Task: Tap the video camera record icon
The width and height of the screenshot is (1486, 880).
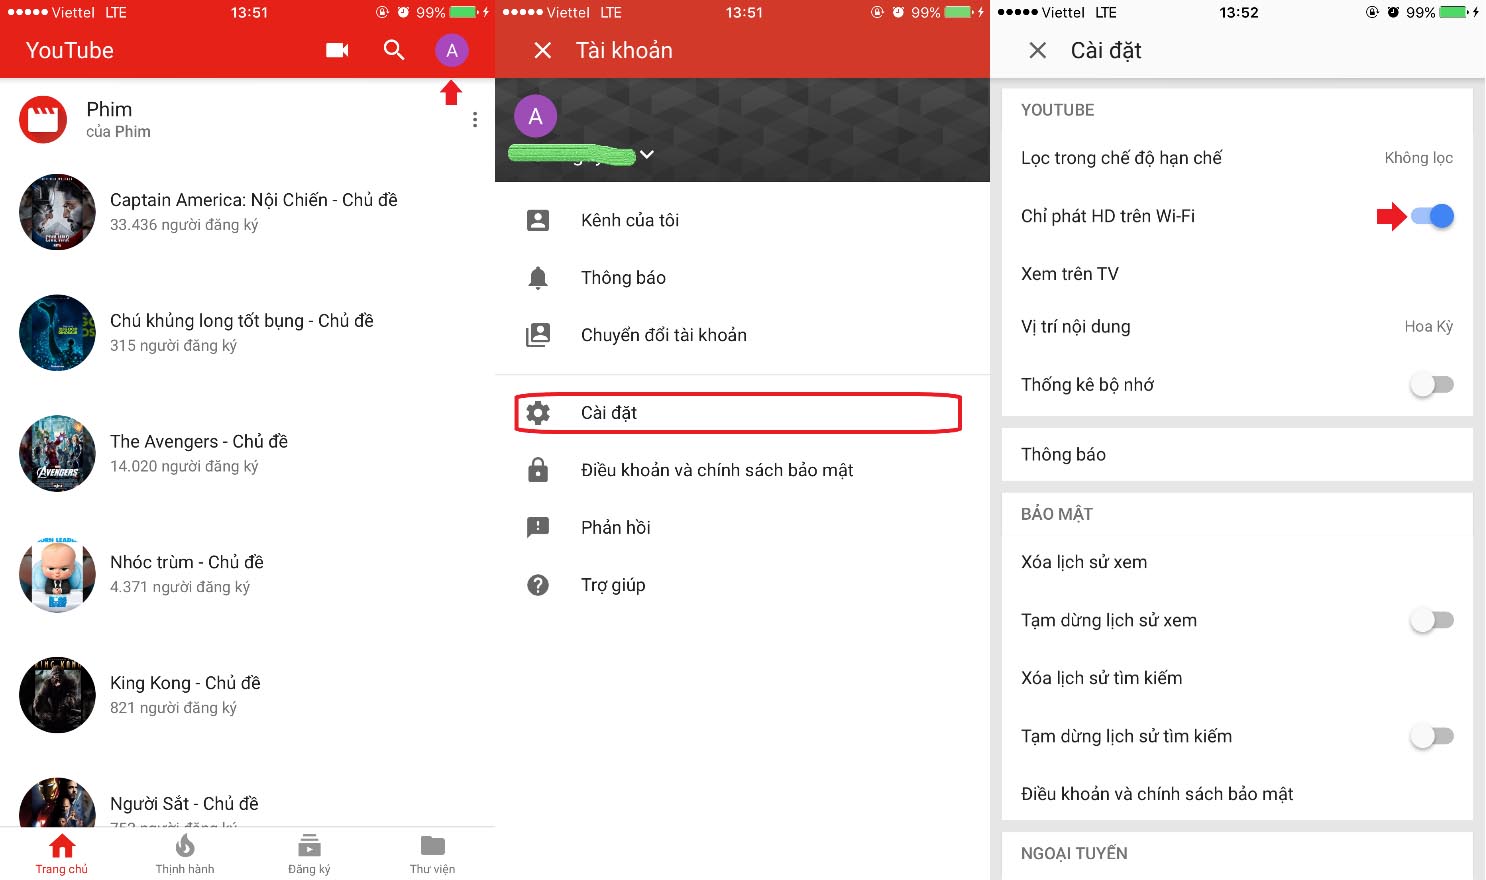Action: click(x=337, y=50)
